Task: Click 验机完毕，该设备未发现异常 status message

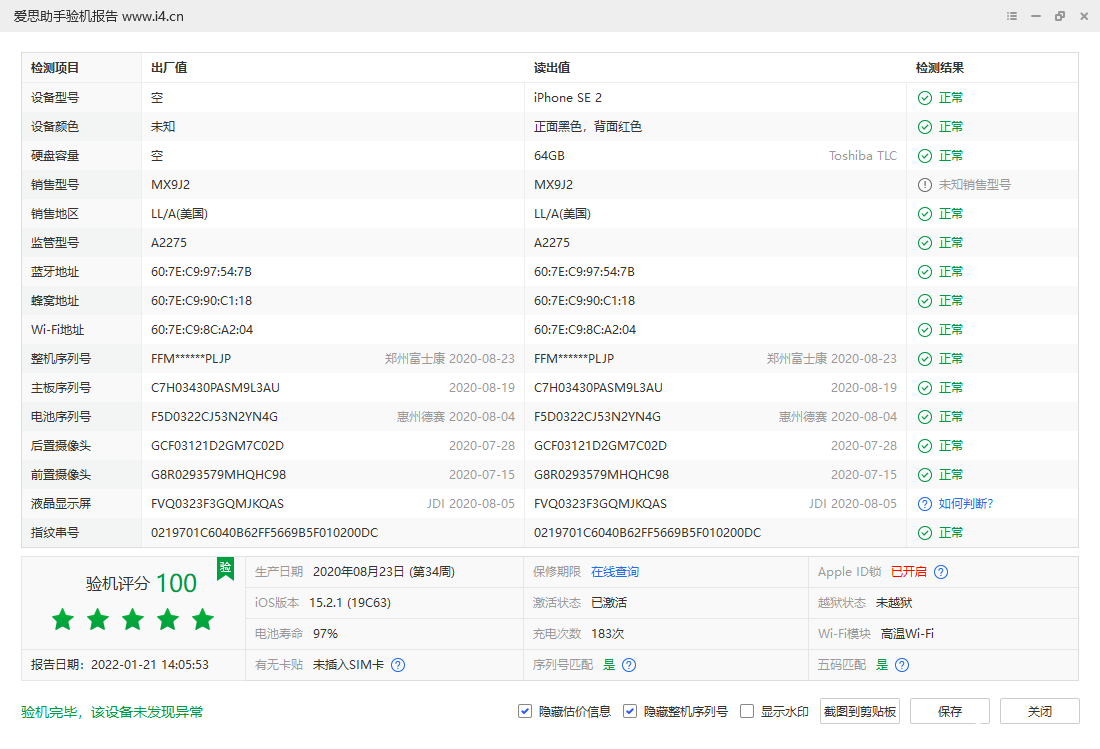Action: click(112, 713)
